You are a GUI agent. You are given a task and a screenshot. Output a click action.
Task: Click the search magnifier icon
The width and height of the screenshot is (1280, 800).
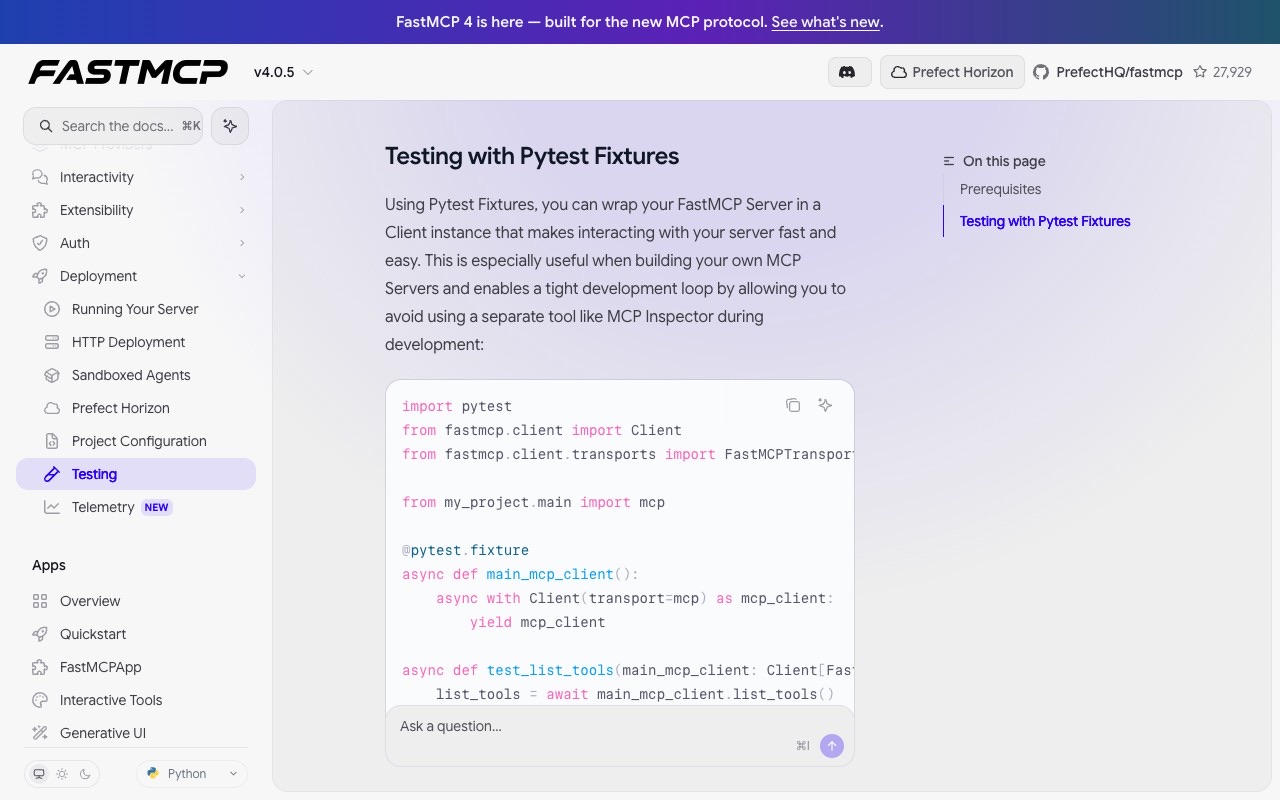click(x=46, y=126)
